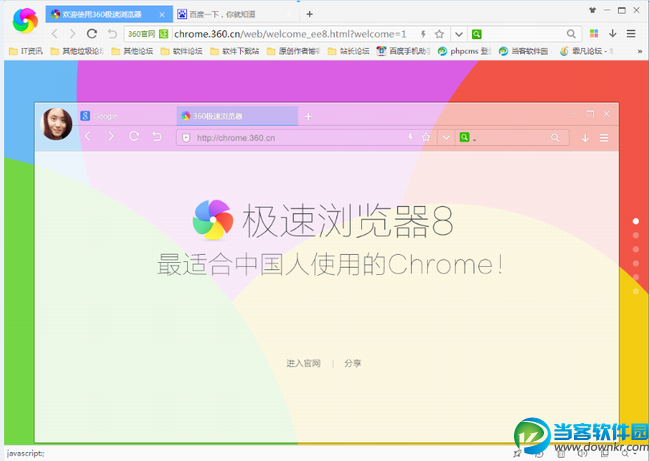Click the 进入官网 link

point(303,363)
